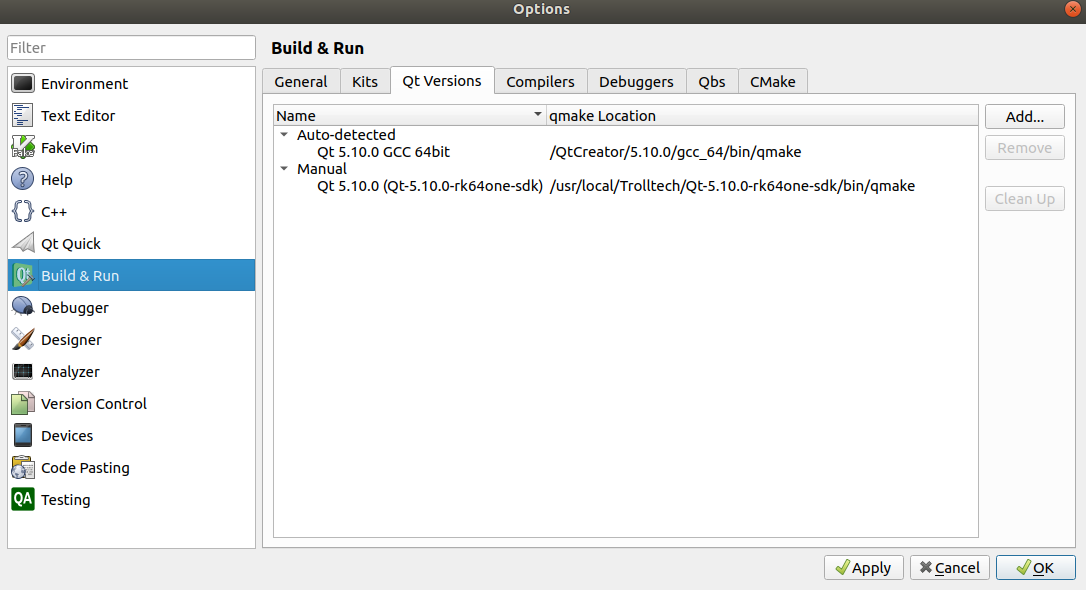Select the Devices tablet icon

23,435
